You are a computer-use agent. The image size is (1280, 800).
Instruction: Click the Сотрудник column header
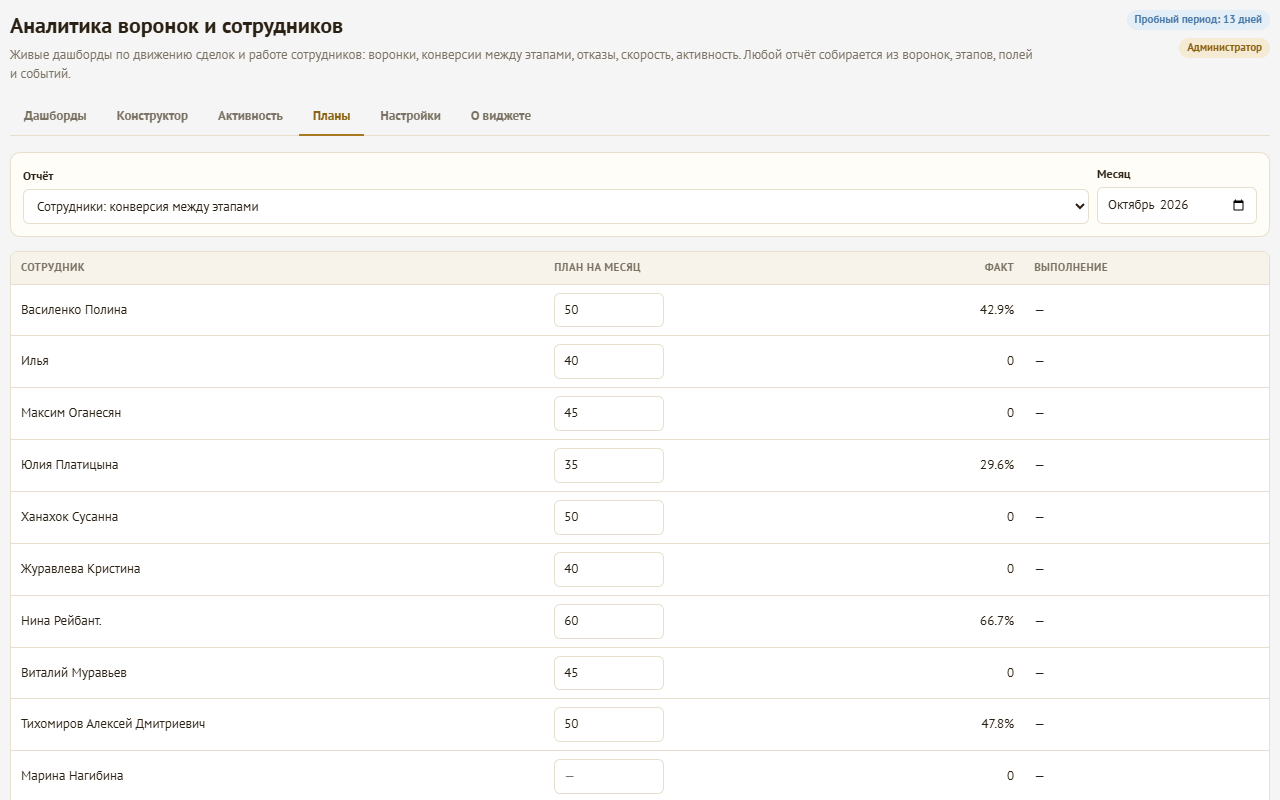pos(53,268)
